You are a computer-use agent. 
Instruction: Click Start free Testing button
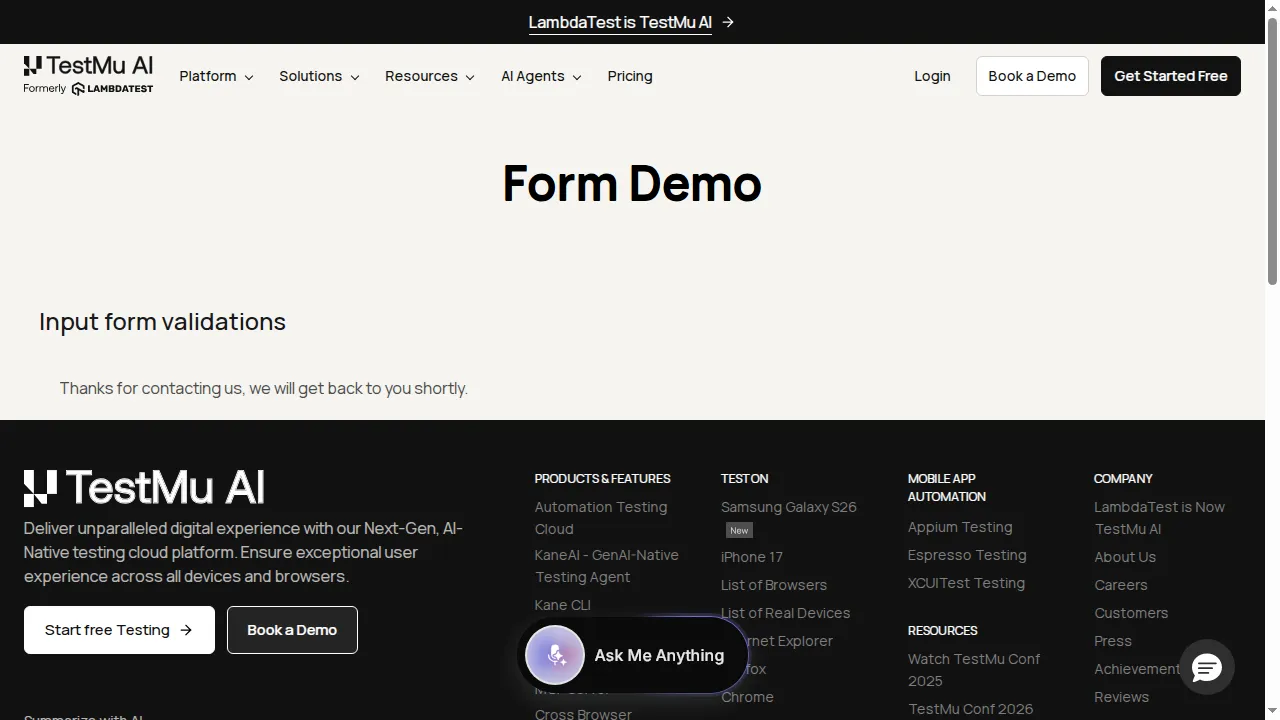(119, 630)
